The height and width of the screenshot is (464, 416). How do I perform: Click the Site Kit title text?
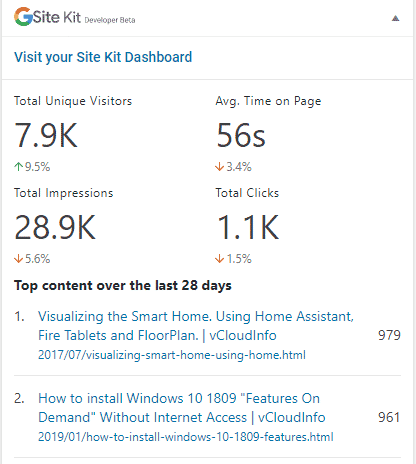pos(57,17)
